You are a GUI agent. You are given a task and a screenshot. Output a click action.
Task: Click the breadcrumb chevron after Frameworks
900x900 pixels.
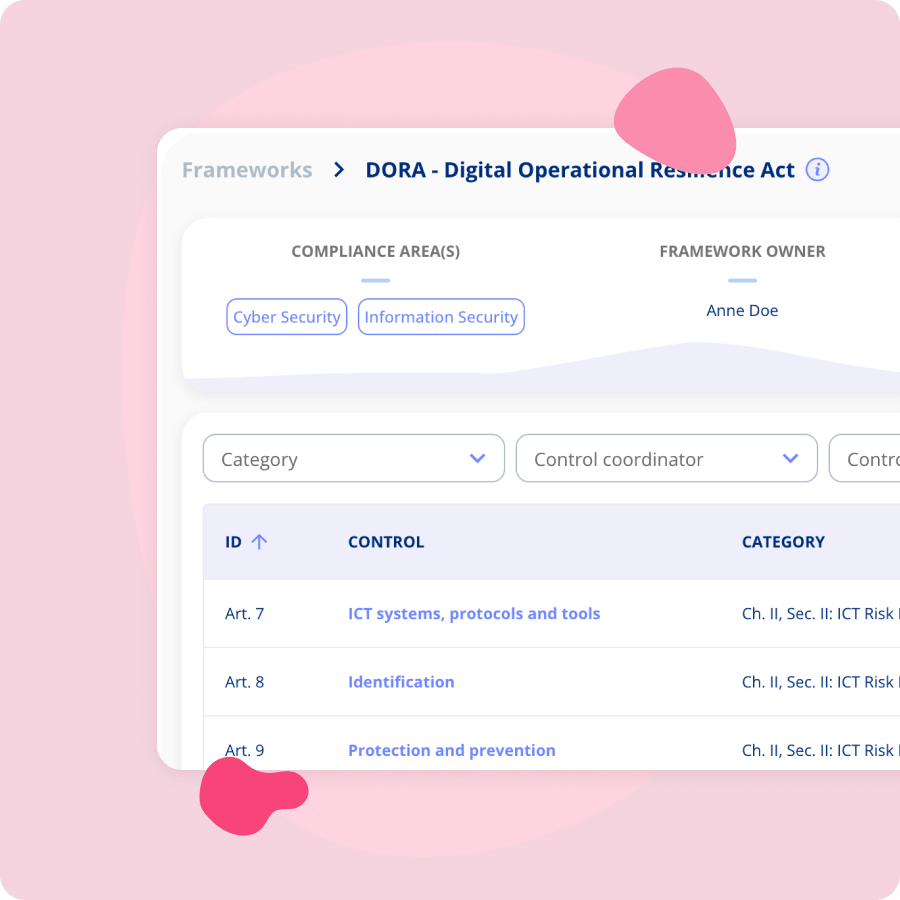coord(339,170)
